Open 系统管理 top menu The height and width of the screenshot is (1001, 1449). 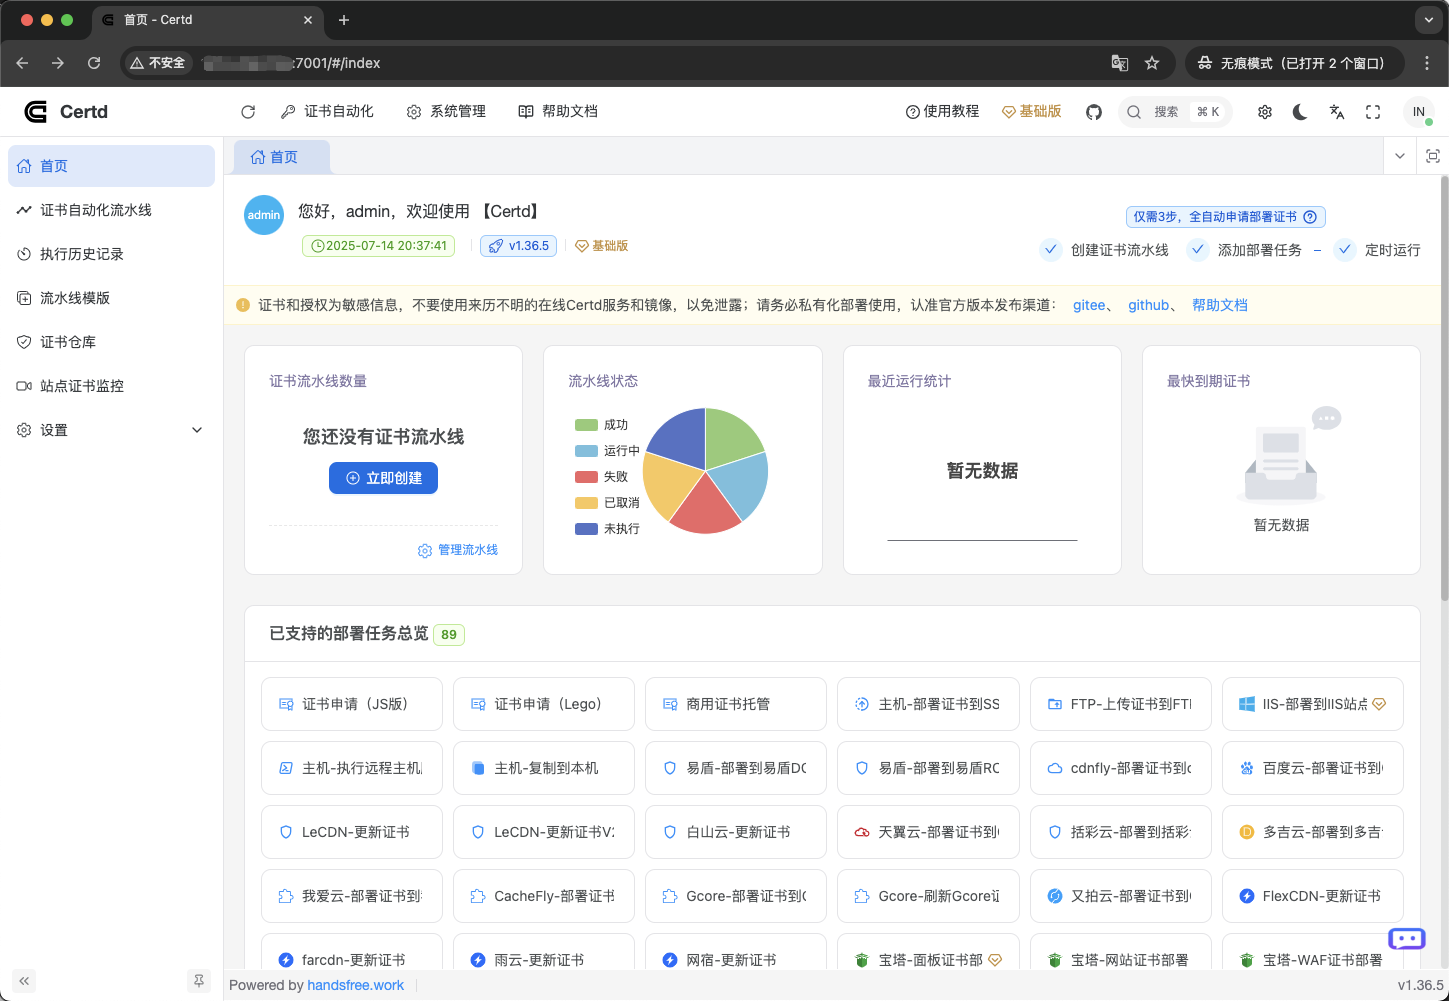pos(446,112)
